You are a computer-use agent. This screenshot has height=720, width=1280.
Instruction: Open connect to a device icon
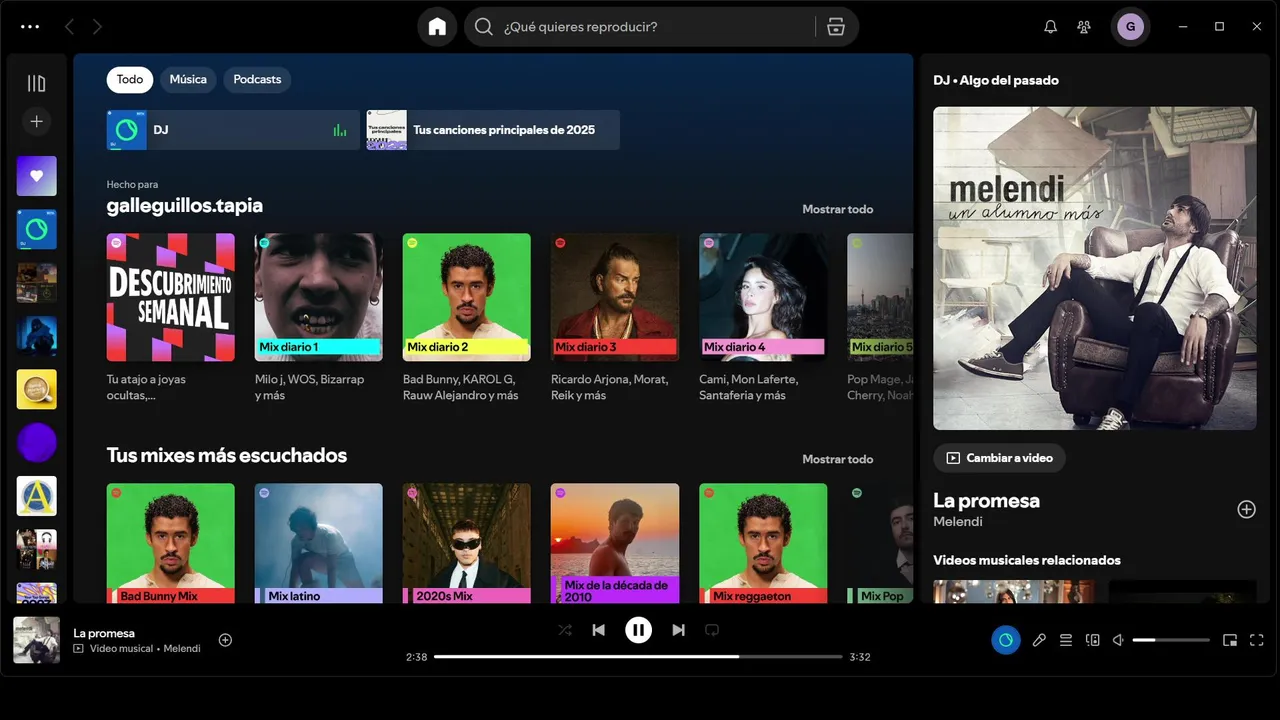(1093, 640)
